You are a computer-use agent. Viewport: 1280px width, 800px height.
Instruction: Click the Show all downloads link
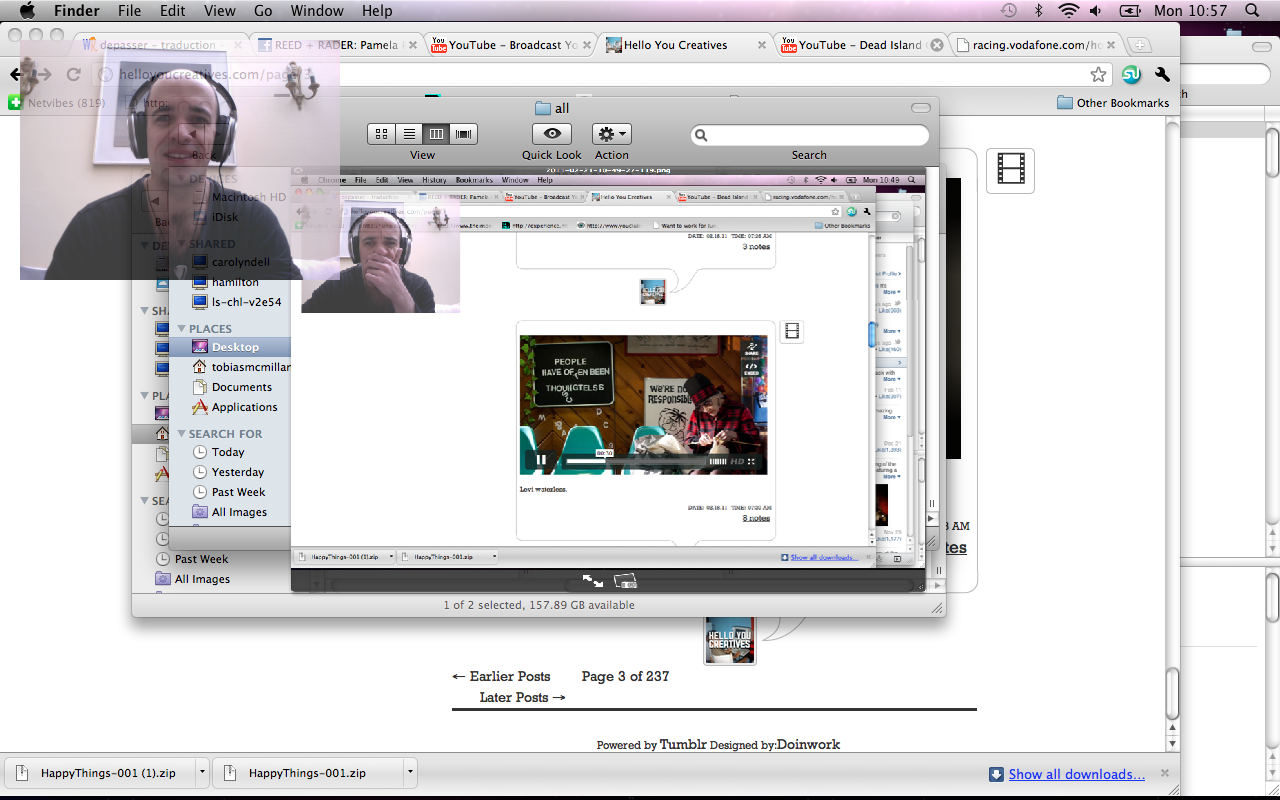(x=1076, y=774)
